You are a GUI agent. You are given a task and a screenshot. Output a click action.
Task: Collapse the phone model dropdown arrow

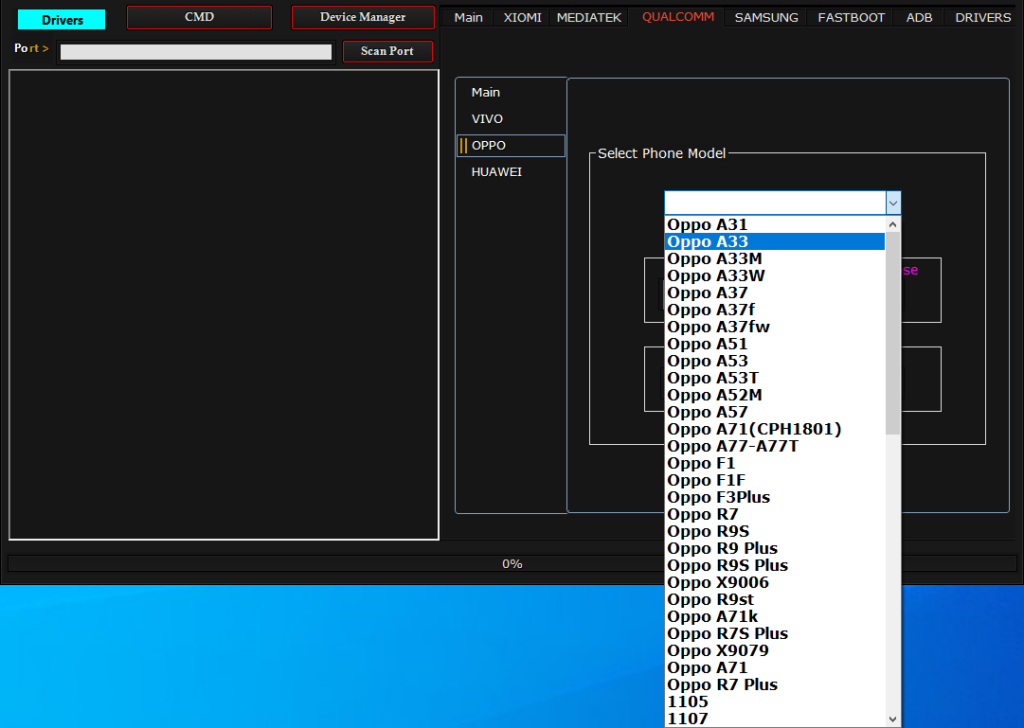[x=893, y=203]
